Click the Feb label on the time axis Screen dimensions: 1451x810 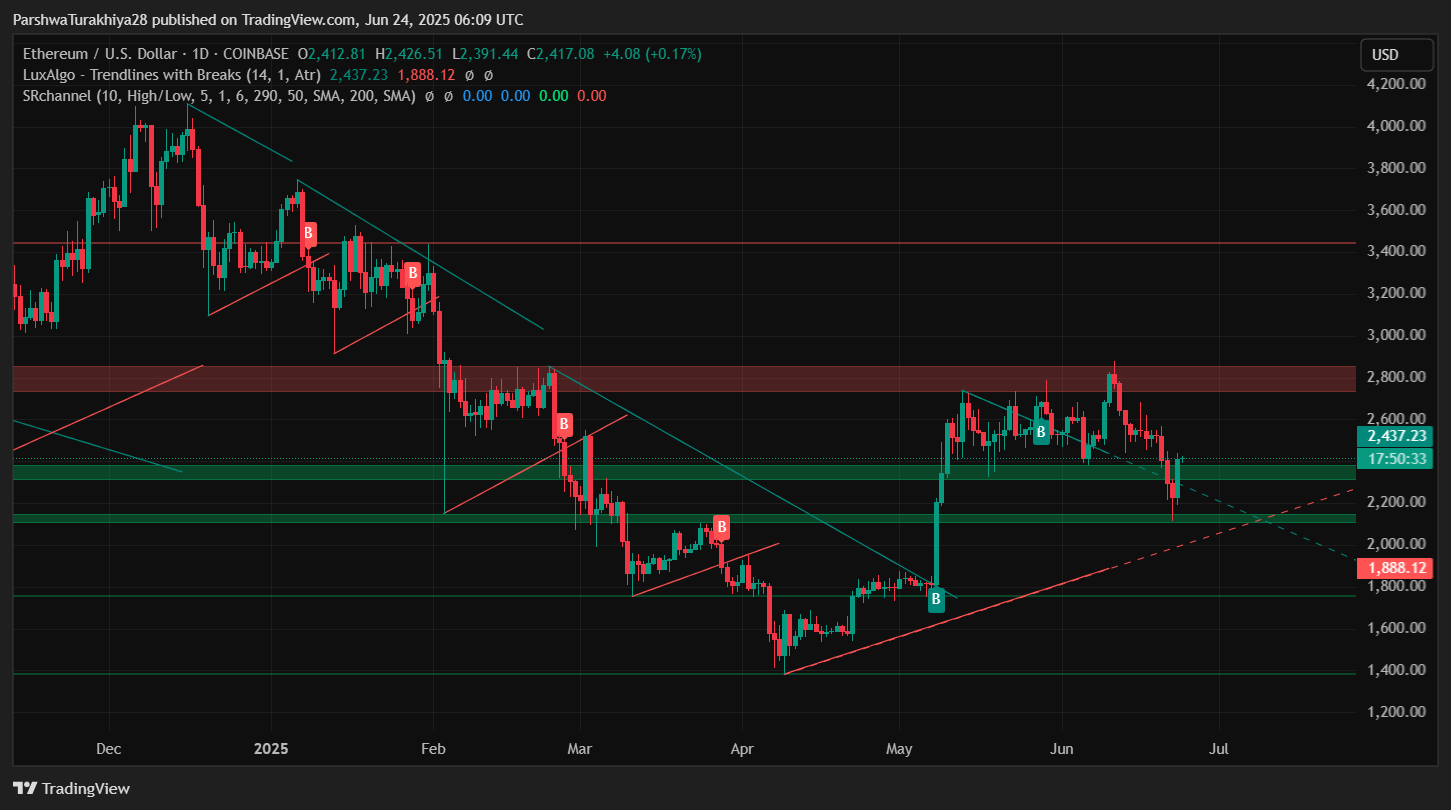click(x=432, y=748)
